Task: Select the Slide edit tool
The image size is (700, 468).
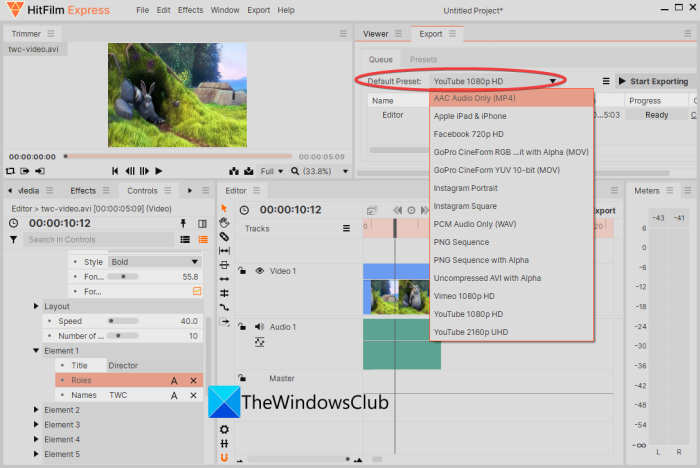Action: (x=224, y=293)
